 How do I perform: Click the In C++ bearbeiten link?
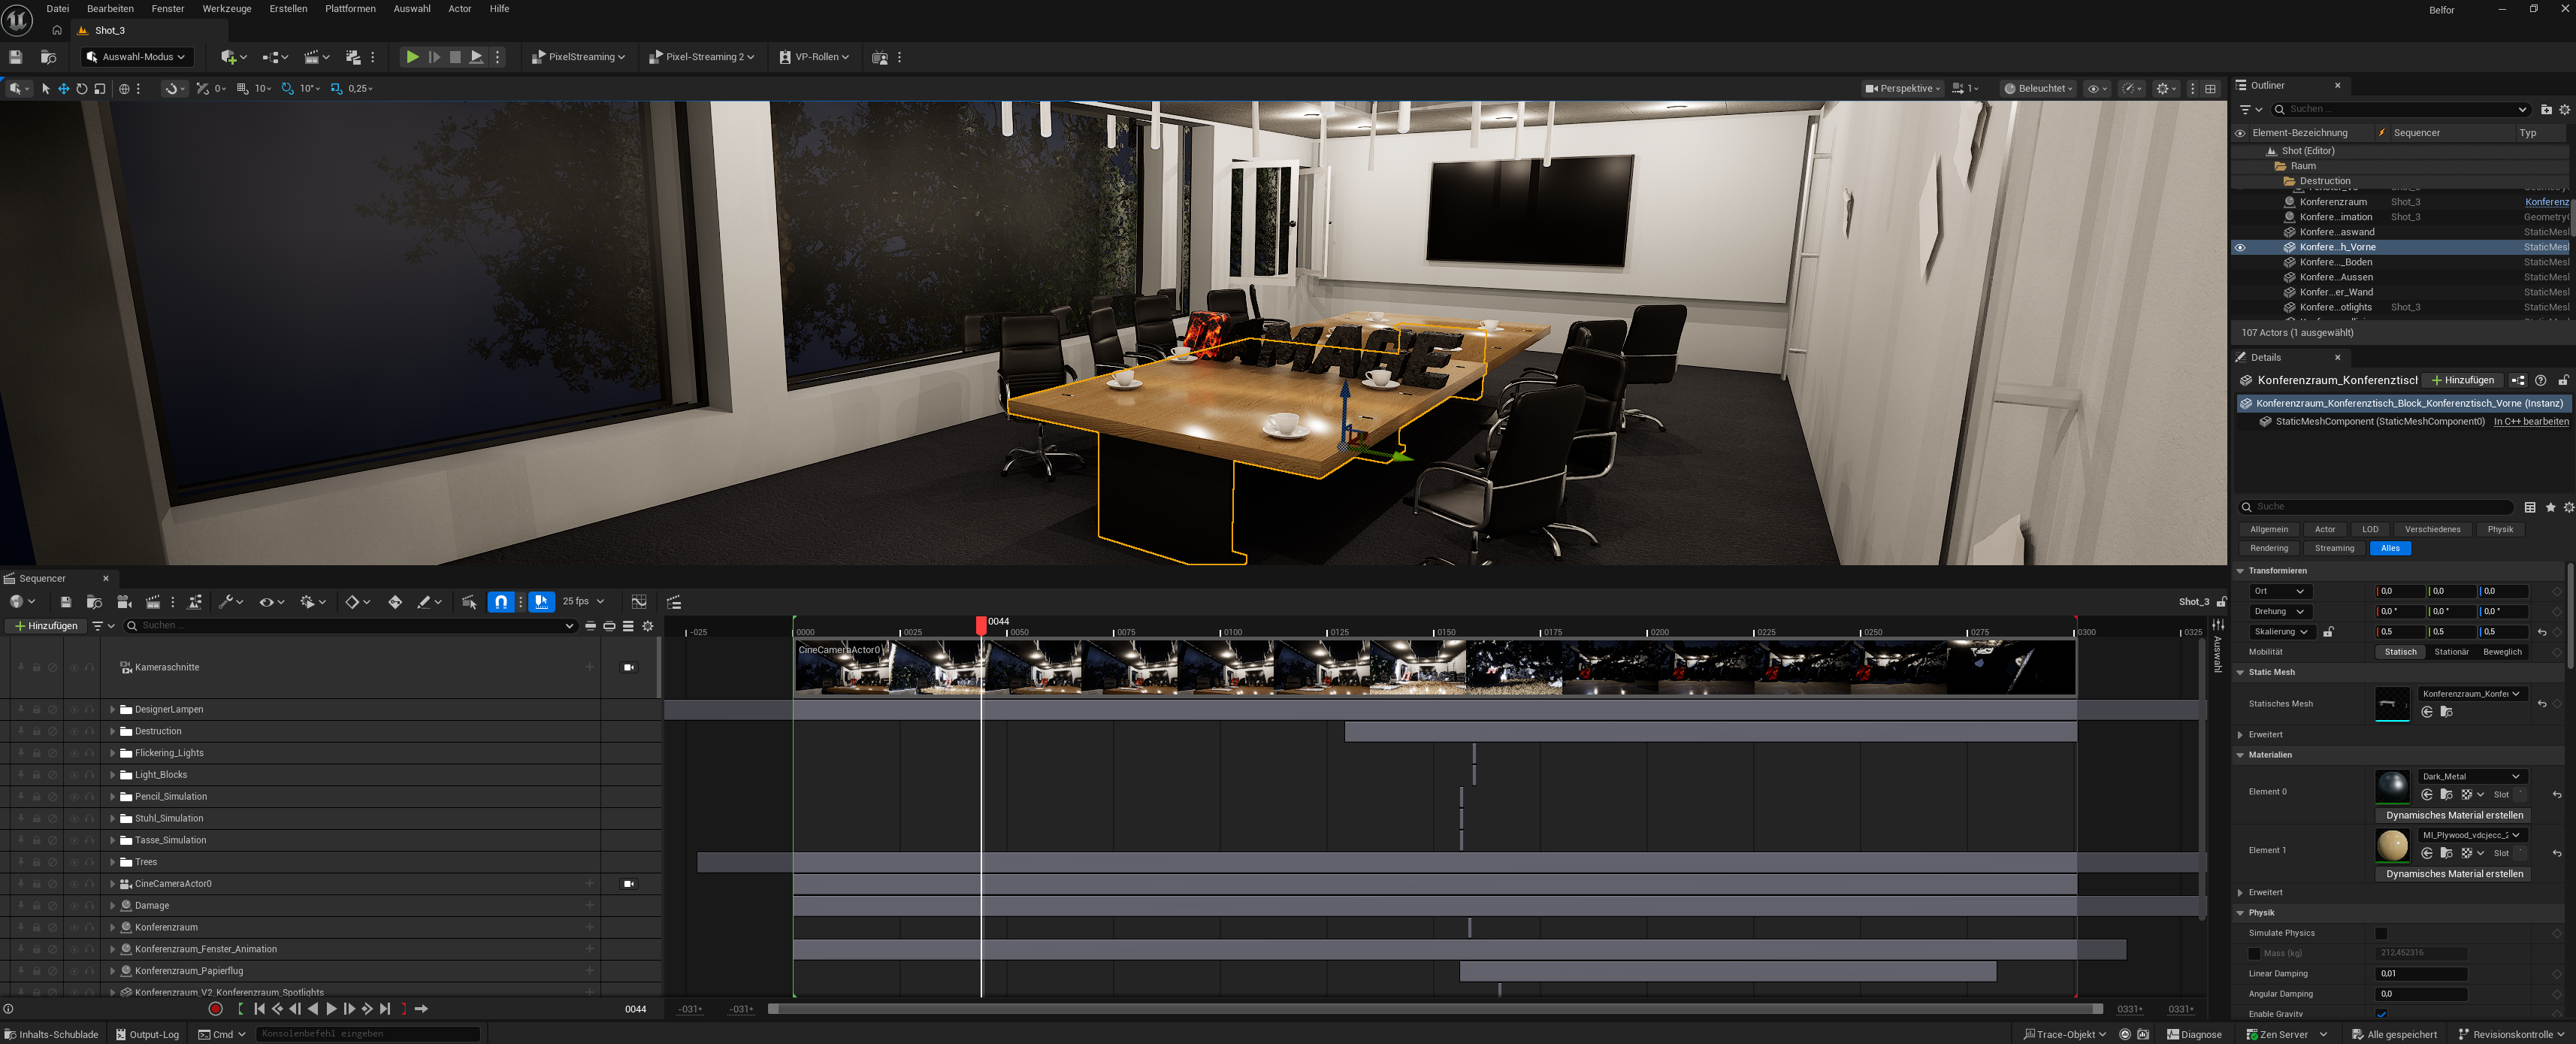tap(2530, 422)
